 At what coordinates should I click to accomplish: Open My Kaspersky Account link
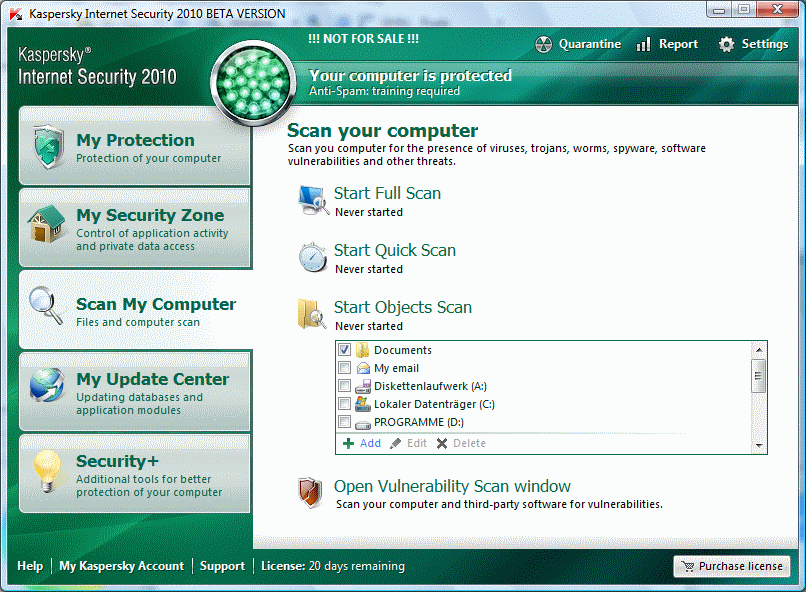(121, 566)
